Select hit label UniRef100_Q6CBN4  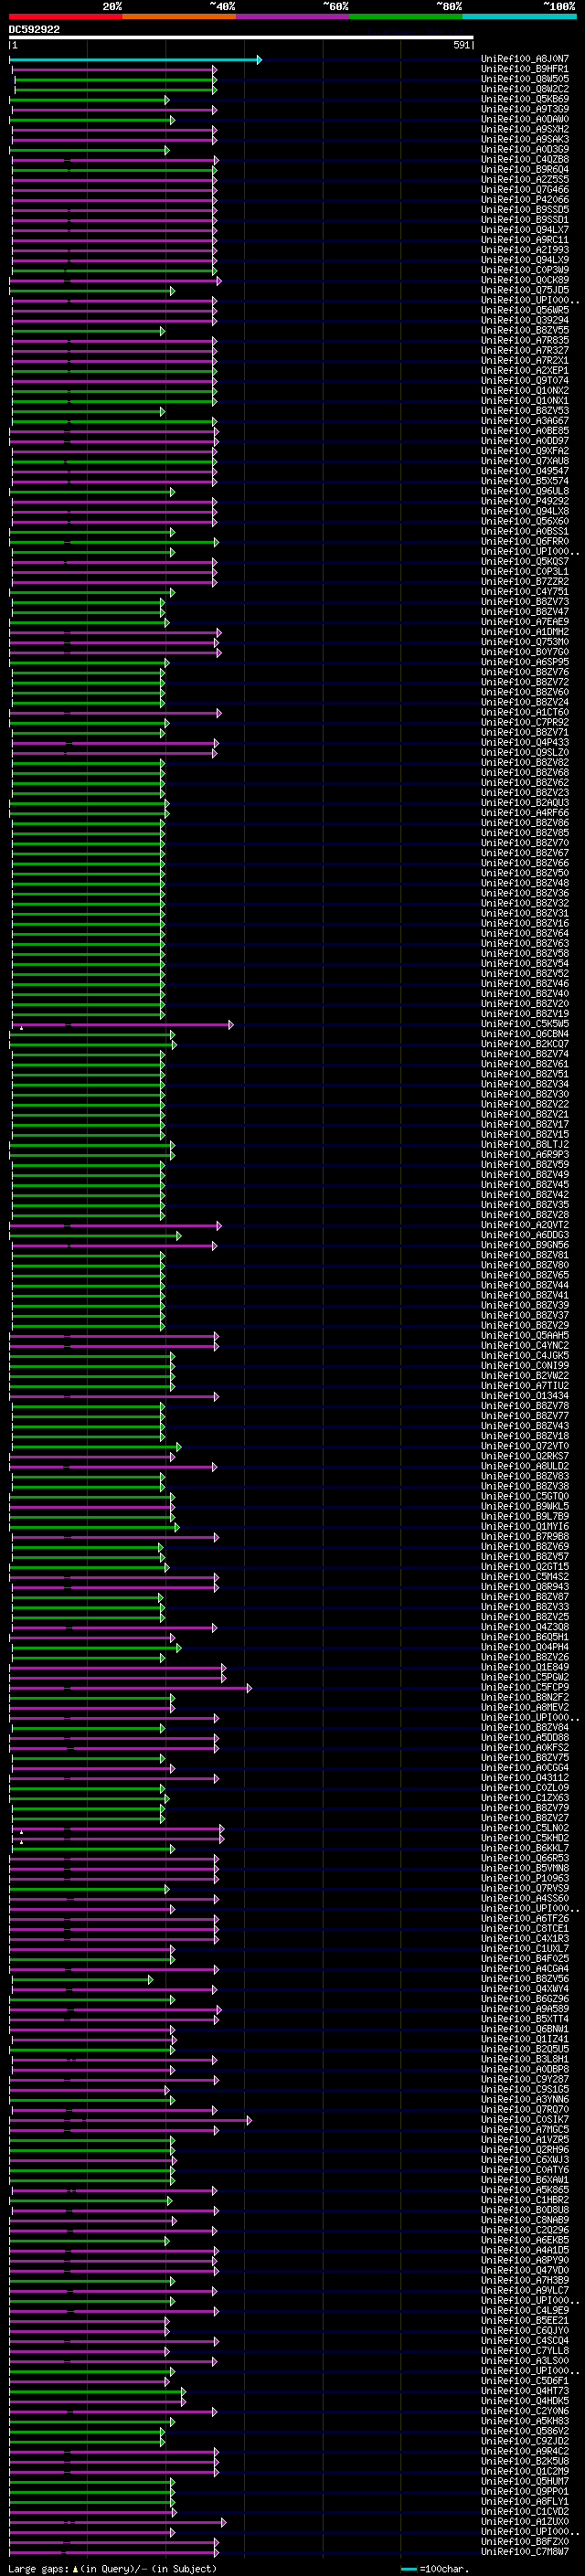[x=525, y=1033]
